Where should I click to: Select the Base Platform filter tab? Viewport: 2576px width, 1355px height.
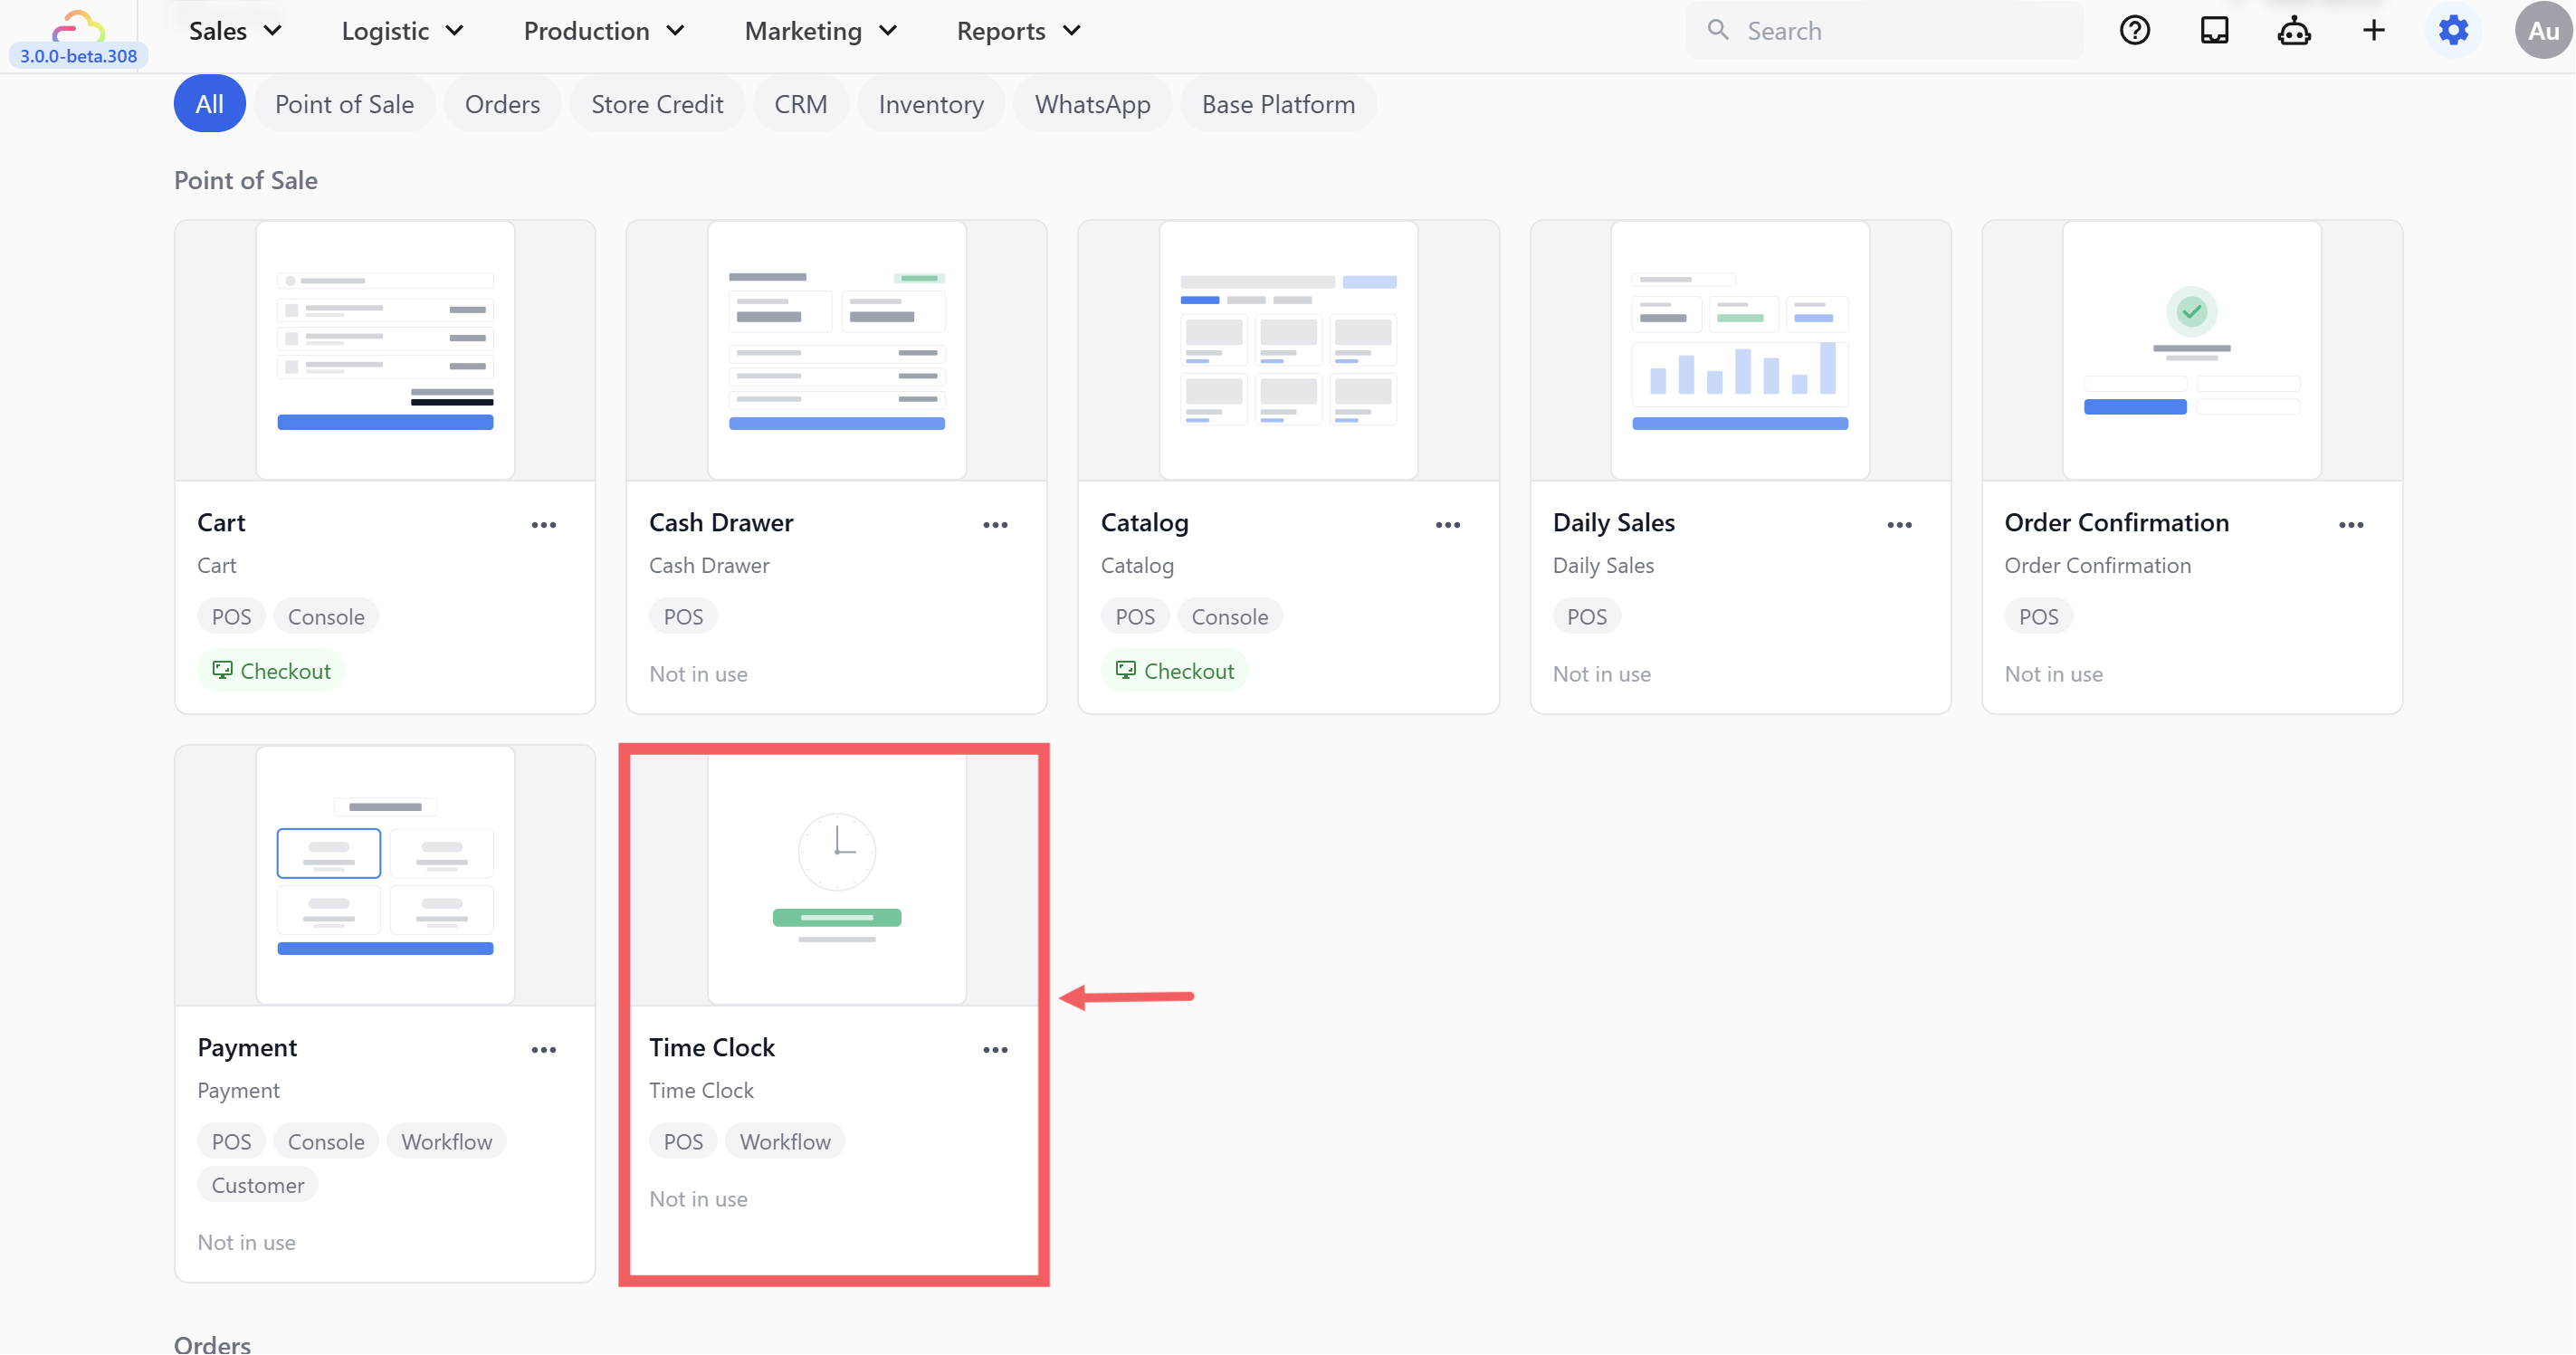[1278, 104]
